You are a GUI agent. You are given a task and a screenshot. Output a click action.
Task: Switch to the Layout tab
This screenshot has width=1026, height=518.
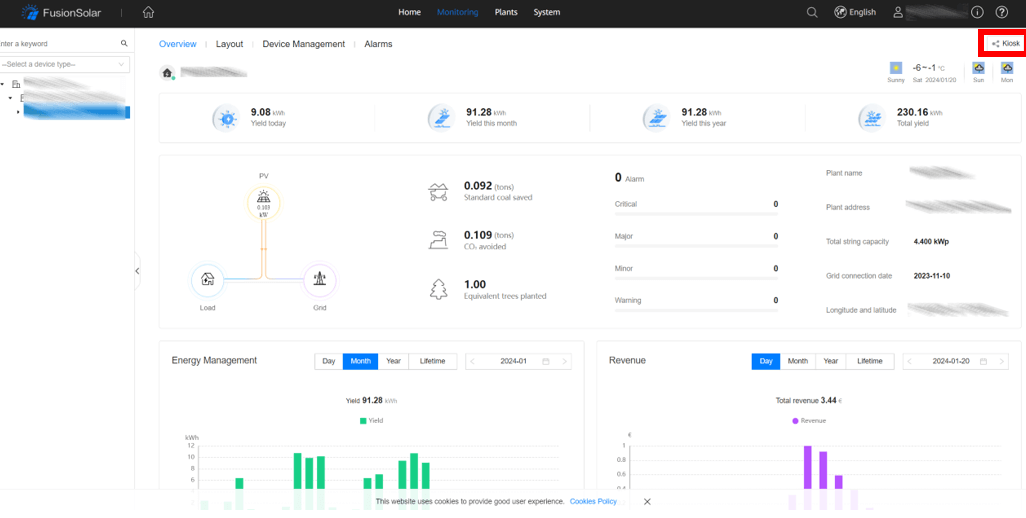click(230, 44)
